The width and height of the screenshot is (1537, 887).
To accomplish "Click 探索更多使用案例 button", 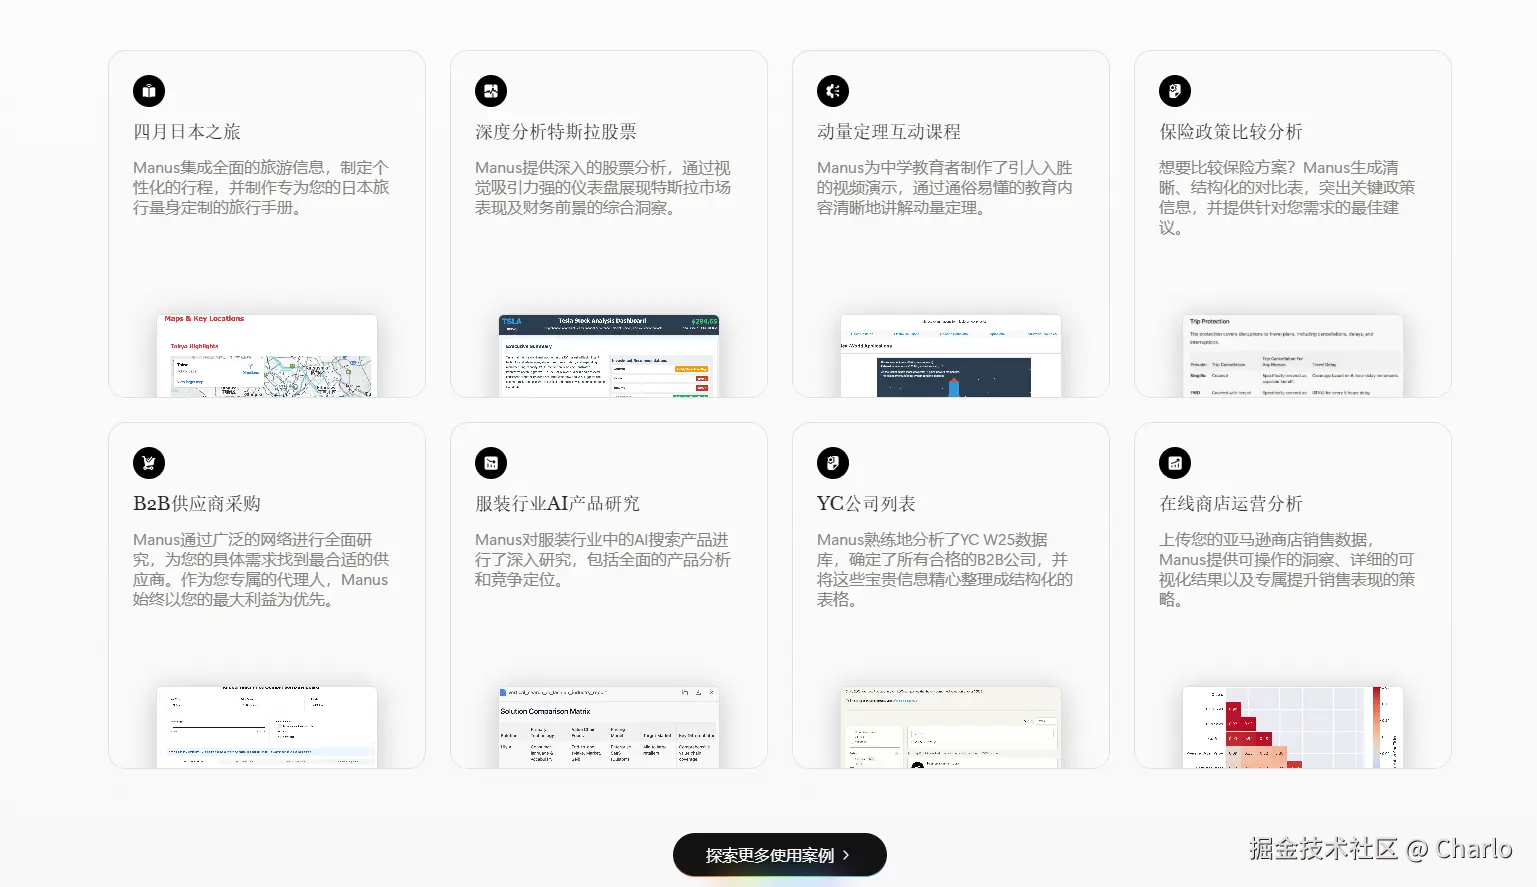I will click(x=780, y=855).
